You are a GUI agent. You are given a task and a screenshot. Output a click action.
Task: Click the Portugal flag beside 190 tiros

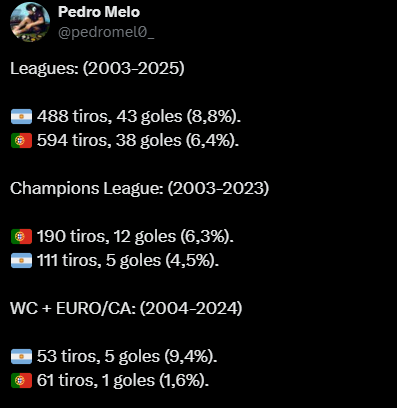click(x=22, y=236)
